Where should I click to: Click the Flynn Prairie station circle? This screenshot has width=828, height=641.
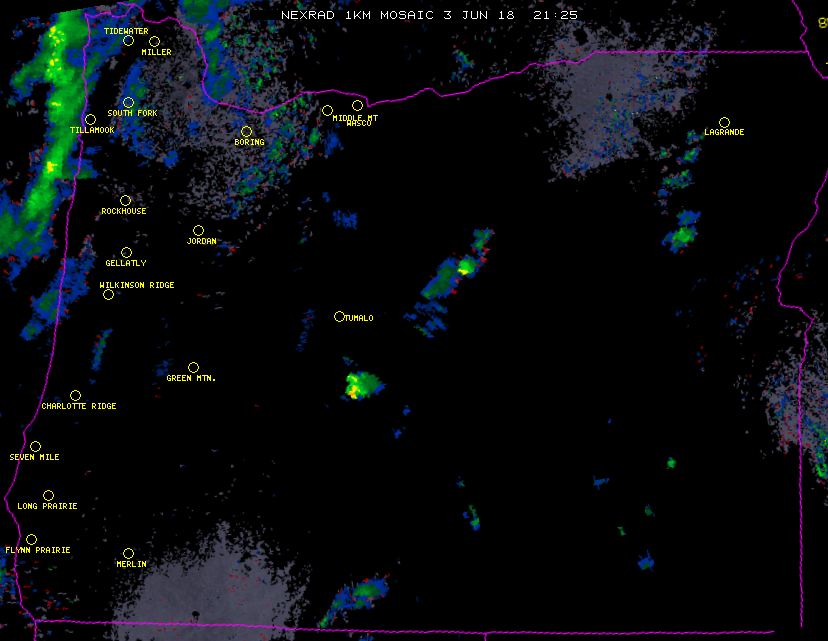pos(31,539)
